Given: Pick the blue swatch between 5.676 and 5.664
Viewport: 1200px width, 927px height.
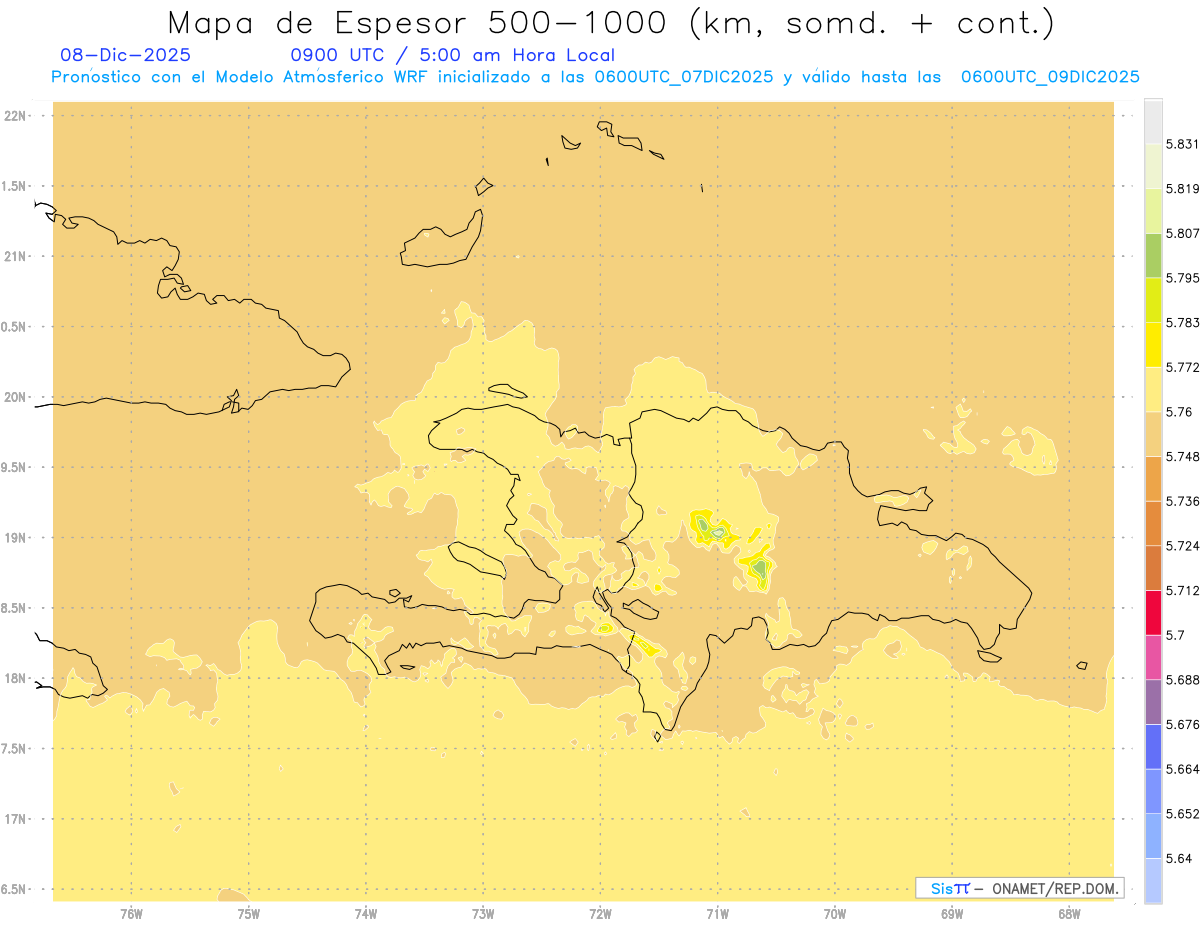Looking at the screenshot, I should (x=1153, y=747).
